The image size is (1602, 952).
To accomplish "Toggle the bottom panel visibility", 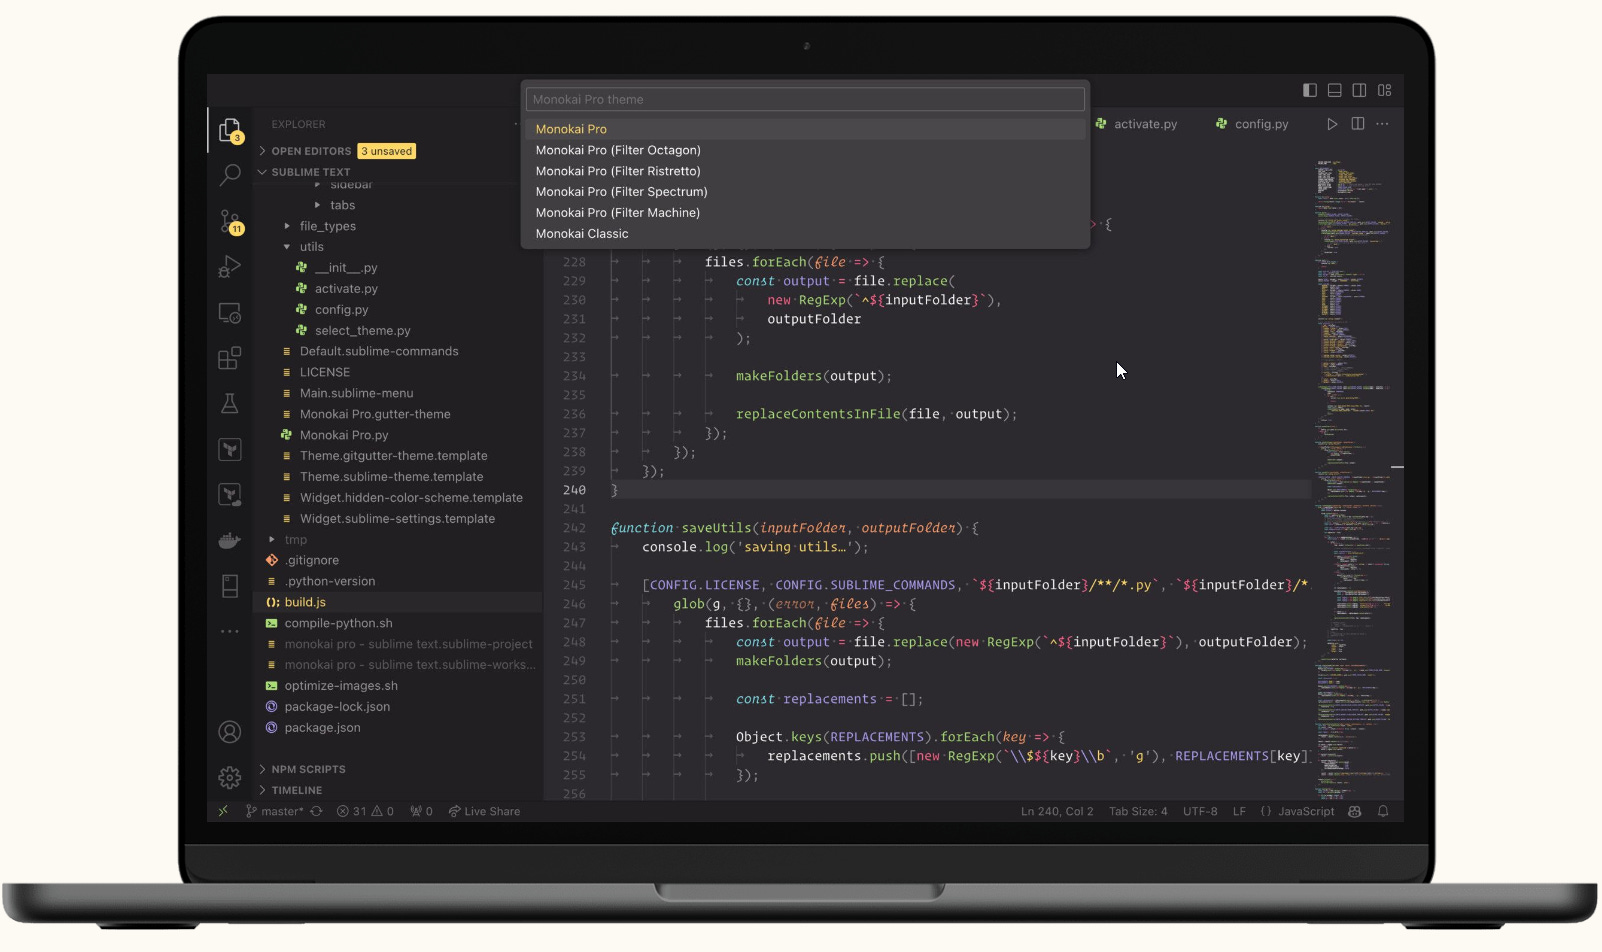I will coord(1334,89).
